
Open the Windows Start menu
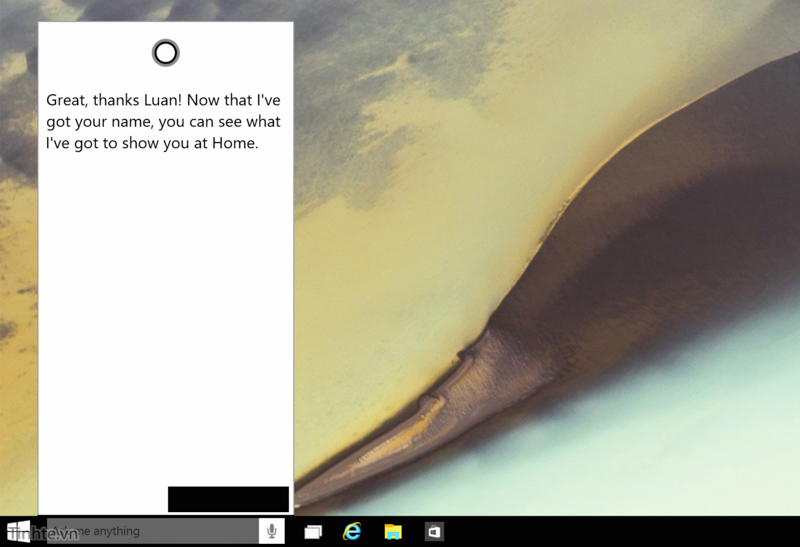point(19,531)
